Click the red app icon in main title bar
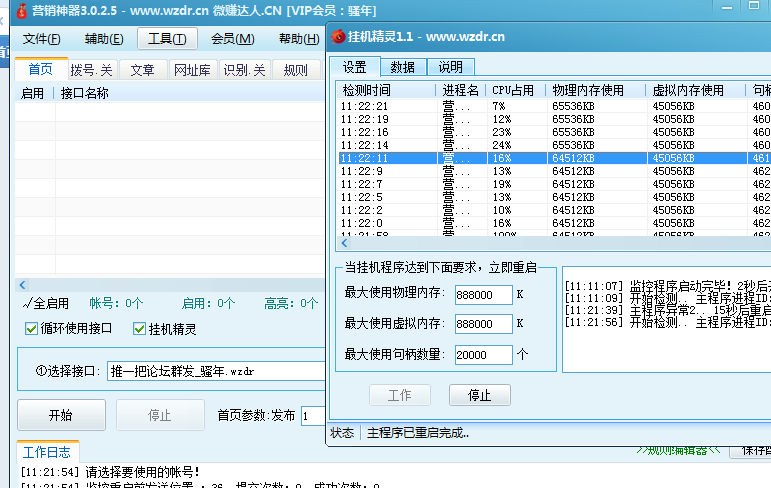 pos(21,10)
